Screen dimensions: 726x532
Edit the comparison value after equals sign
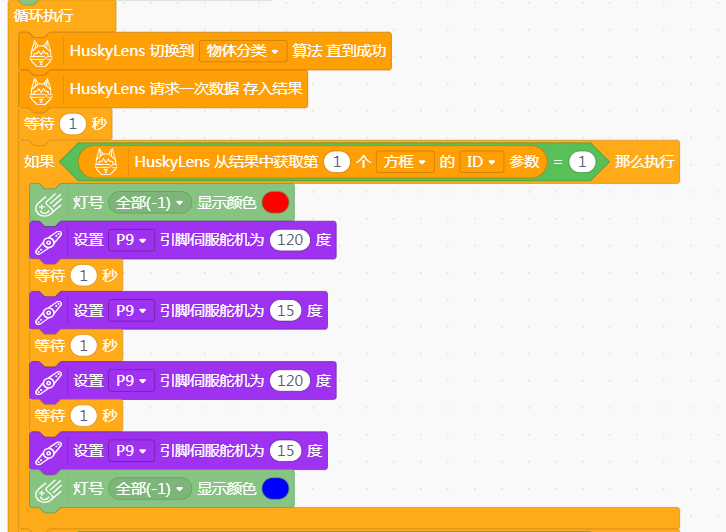point(582,162)
